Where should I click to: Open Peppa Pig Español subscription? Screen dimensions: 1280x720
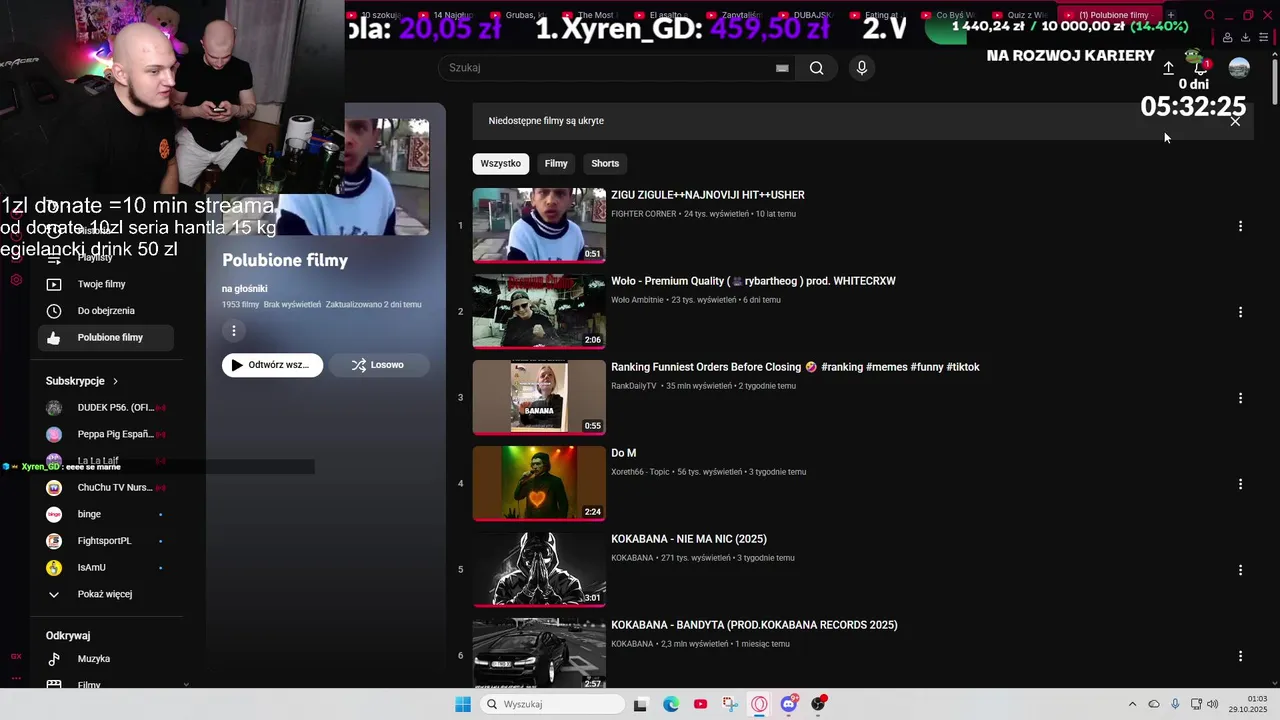click(x=105, y=434)
